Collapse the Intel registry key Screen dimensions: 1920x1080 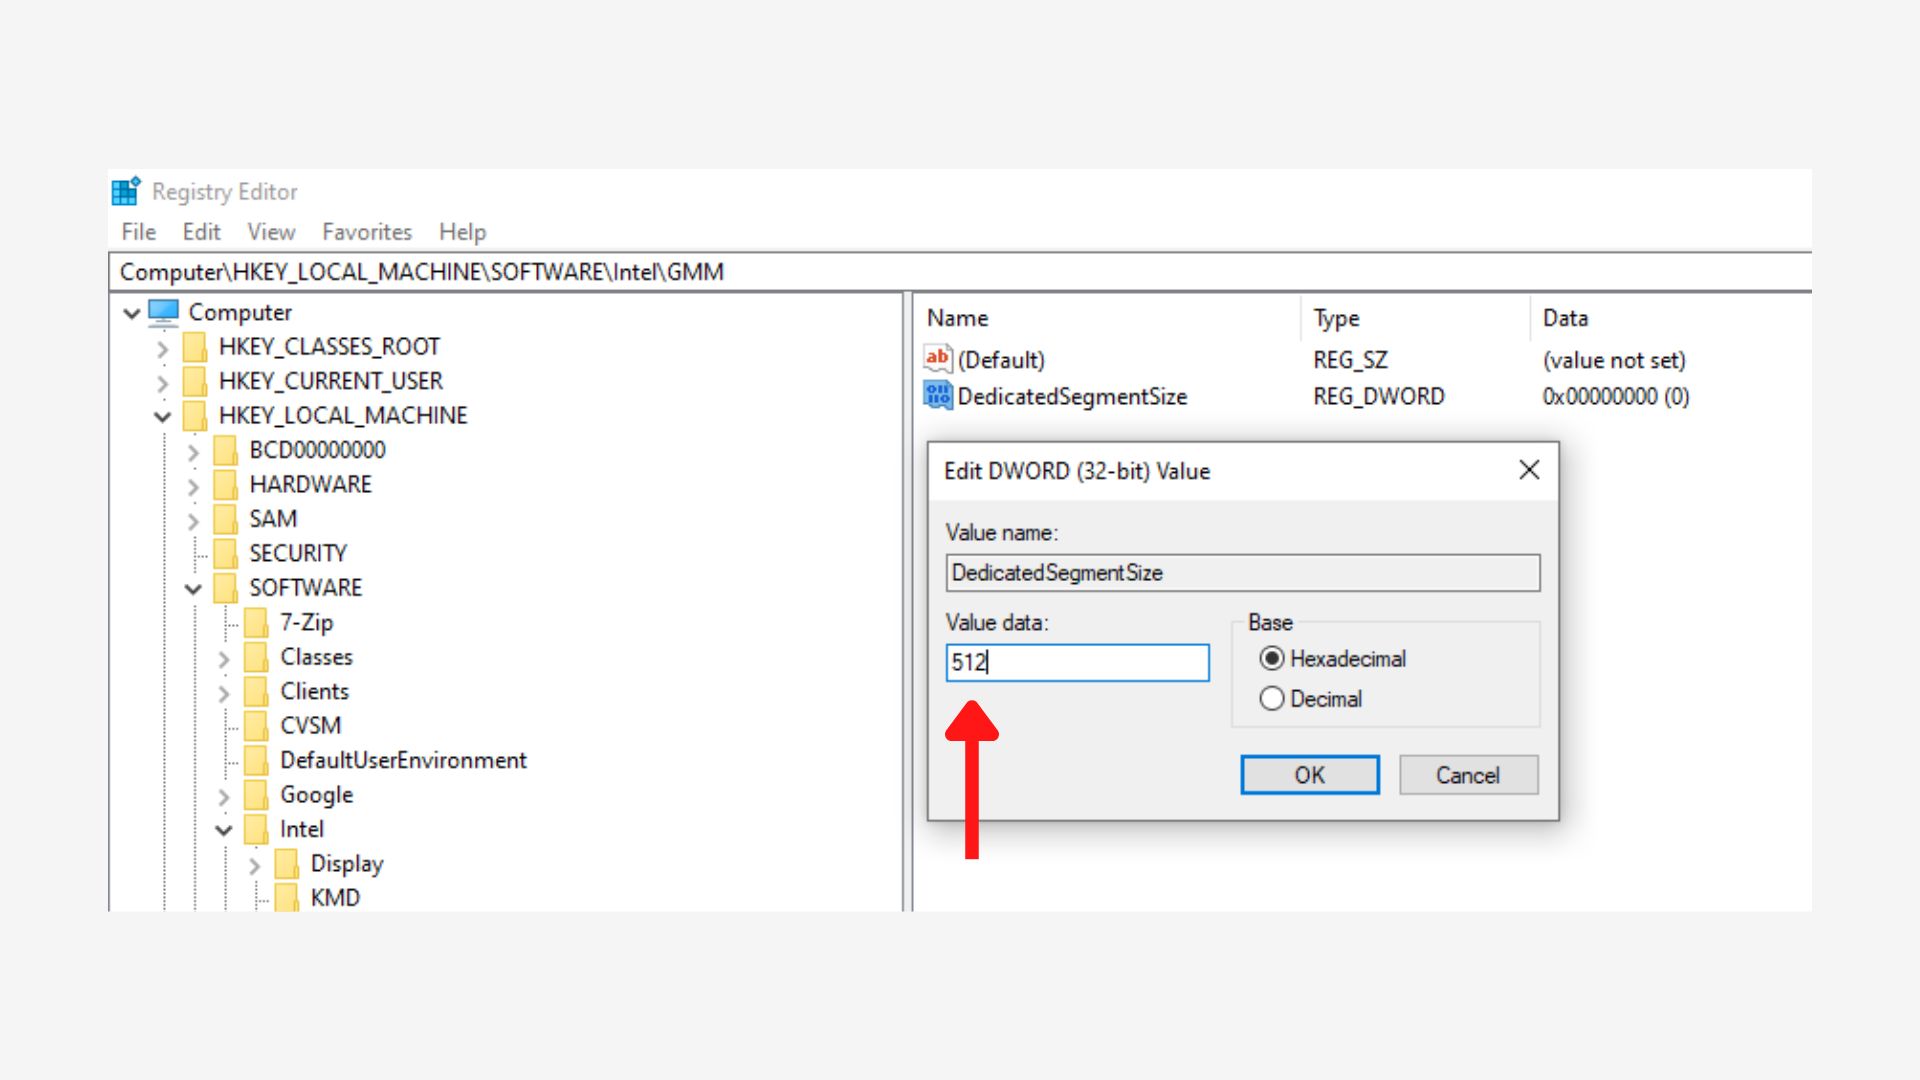pyautogui.click(x=224, y=830)
